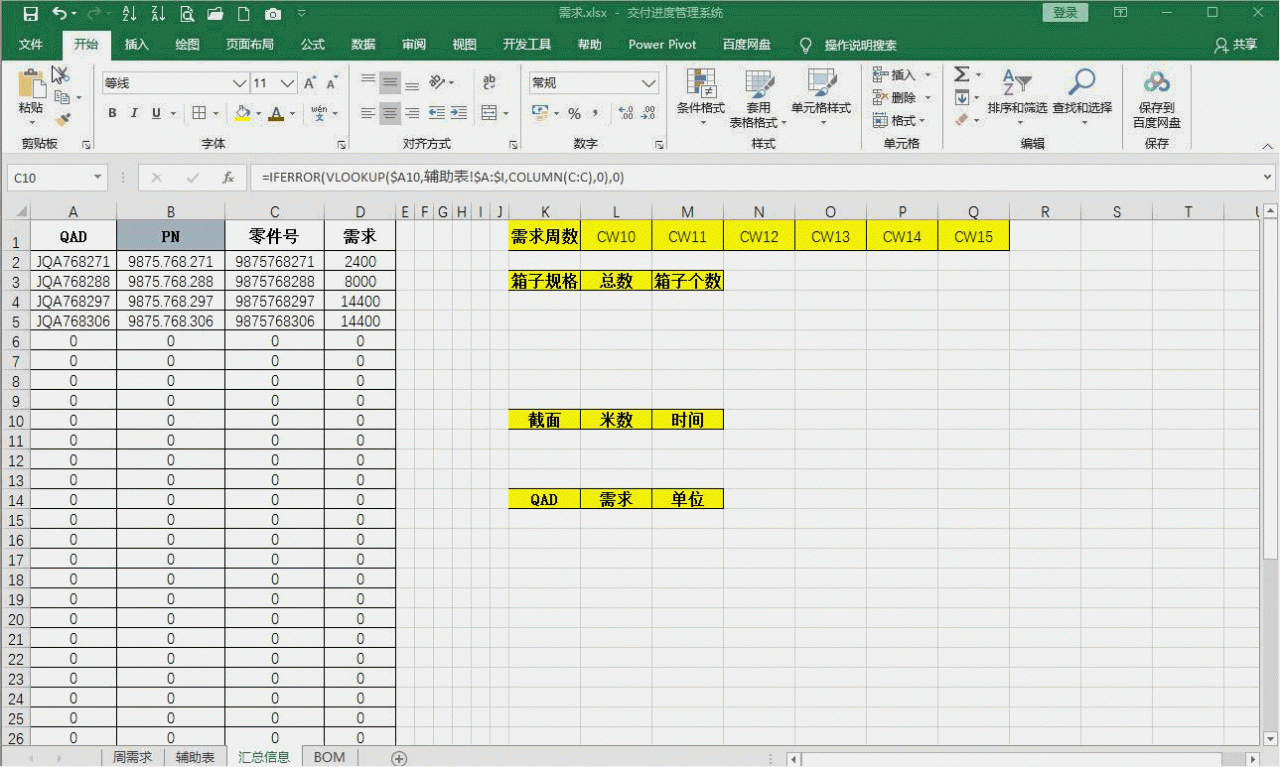Increase decimal places
The width and height of the screenshot is (1280, 767).
pos(626,113)
